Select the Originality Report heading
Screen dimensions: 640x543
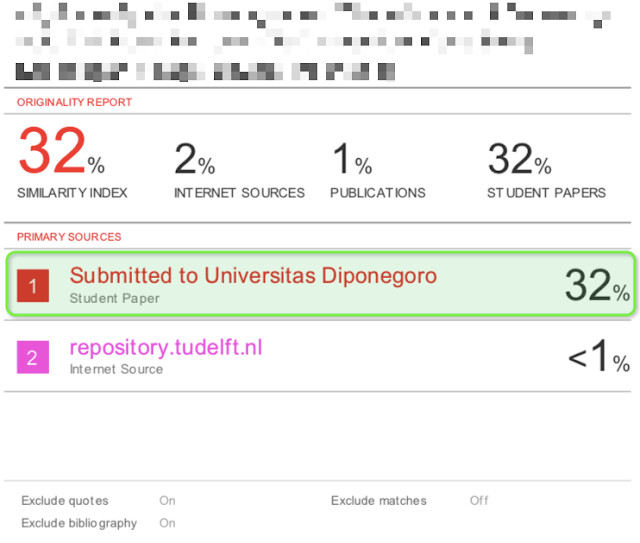tap(74, 102)
